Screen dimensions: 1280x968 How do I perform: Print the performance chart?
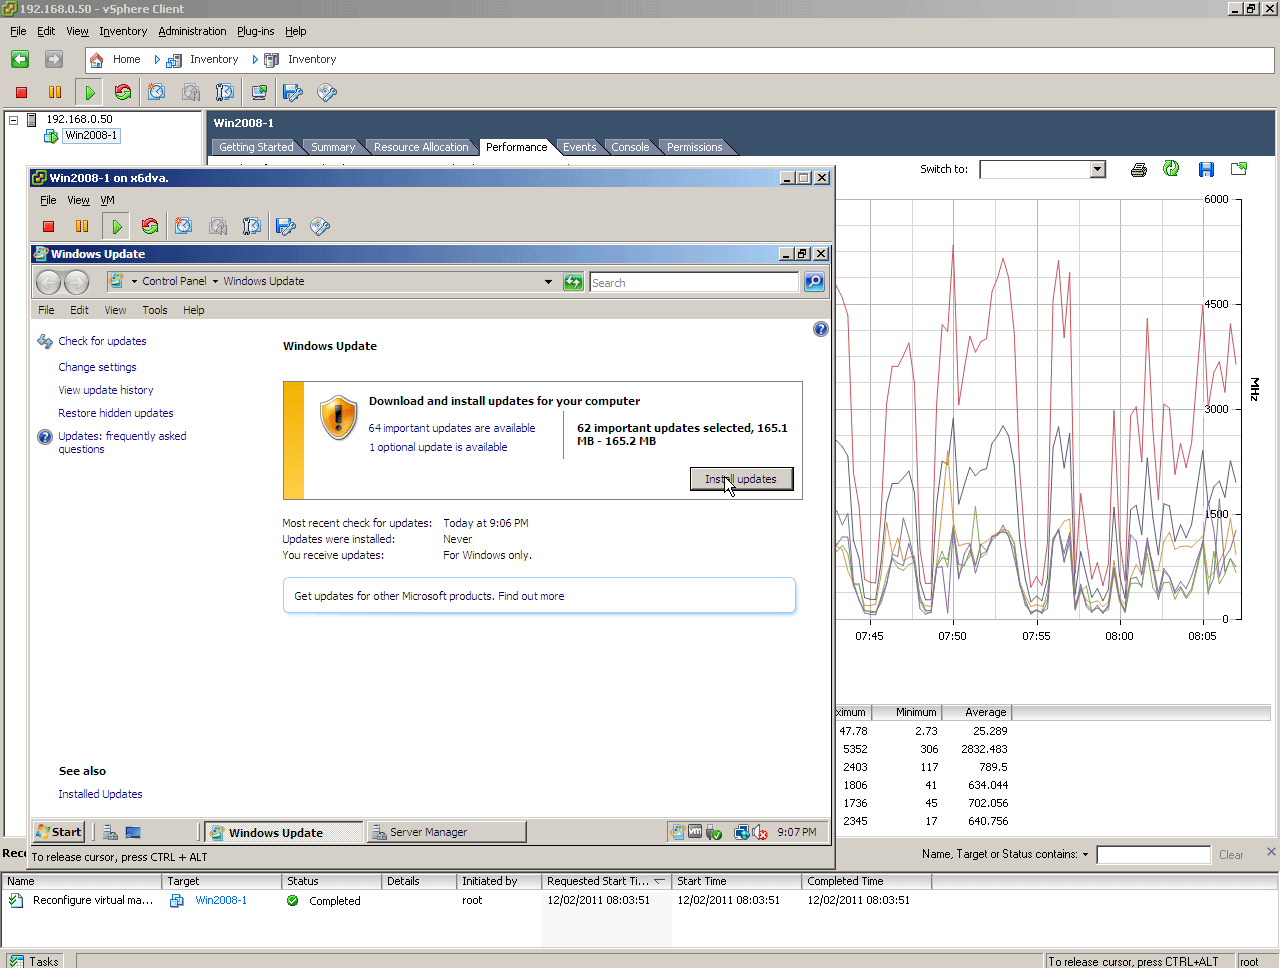(1138, 169)
